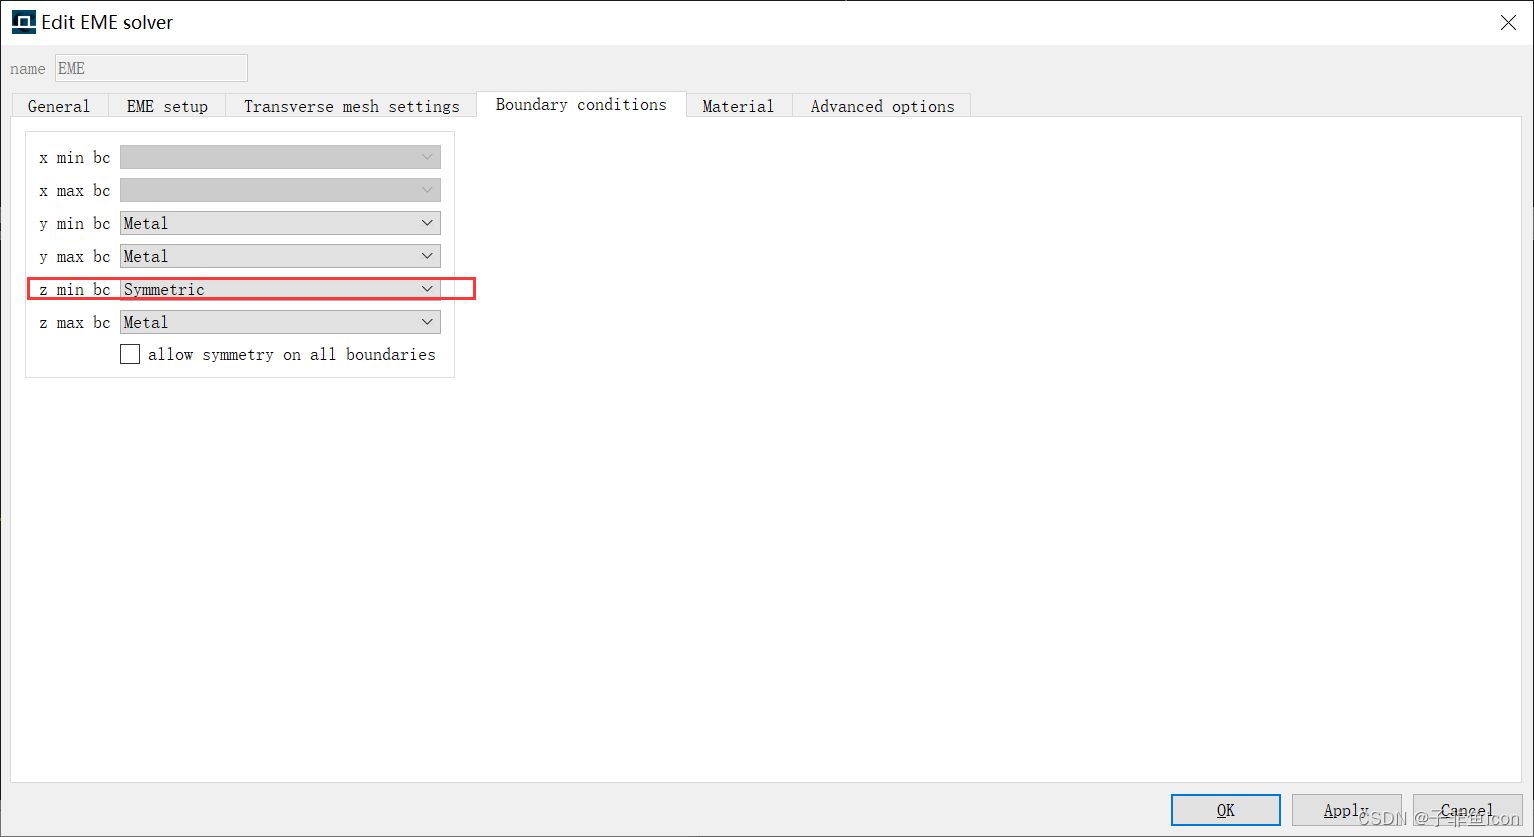Open the y min bc Metal dropdown
This screenshot has height=837, width=1534.
(x=280, y=223)
